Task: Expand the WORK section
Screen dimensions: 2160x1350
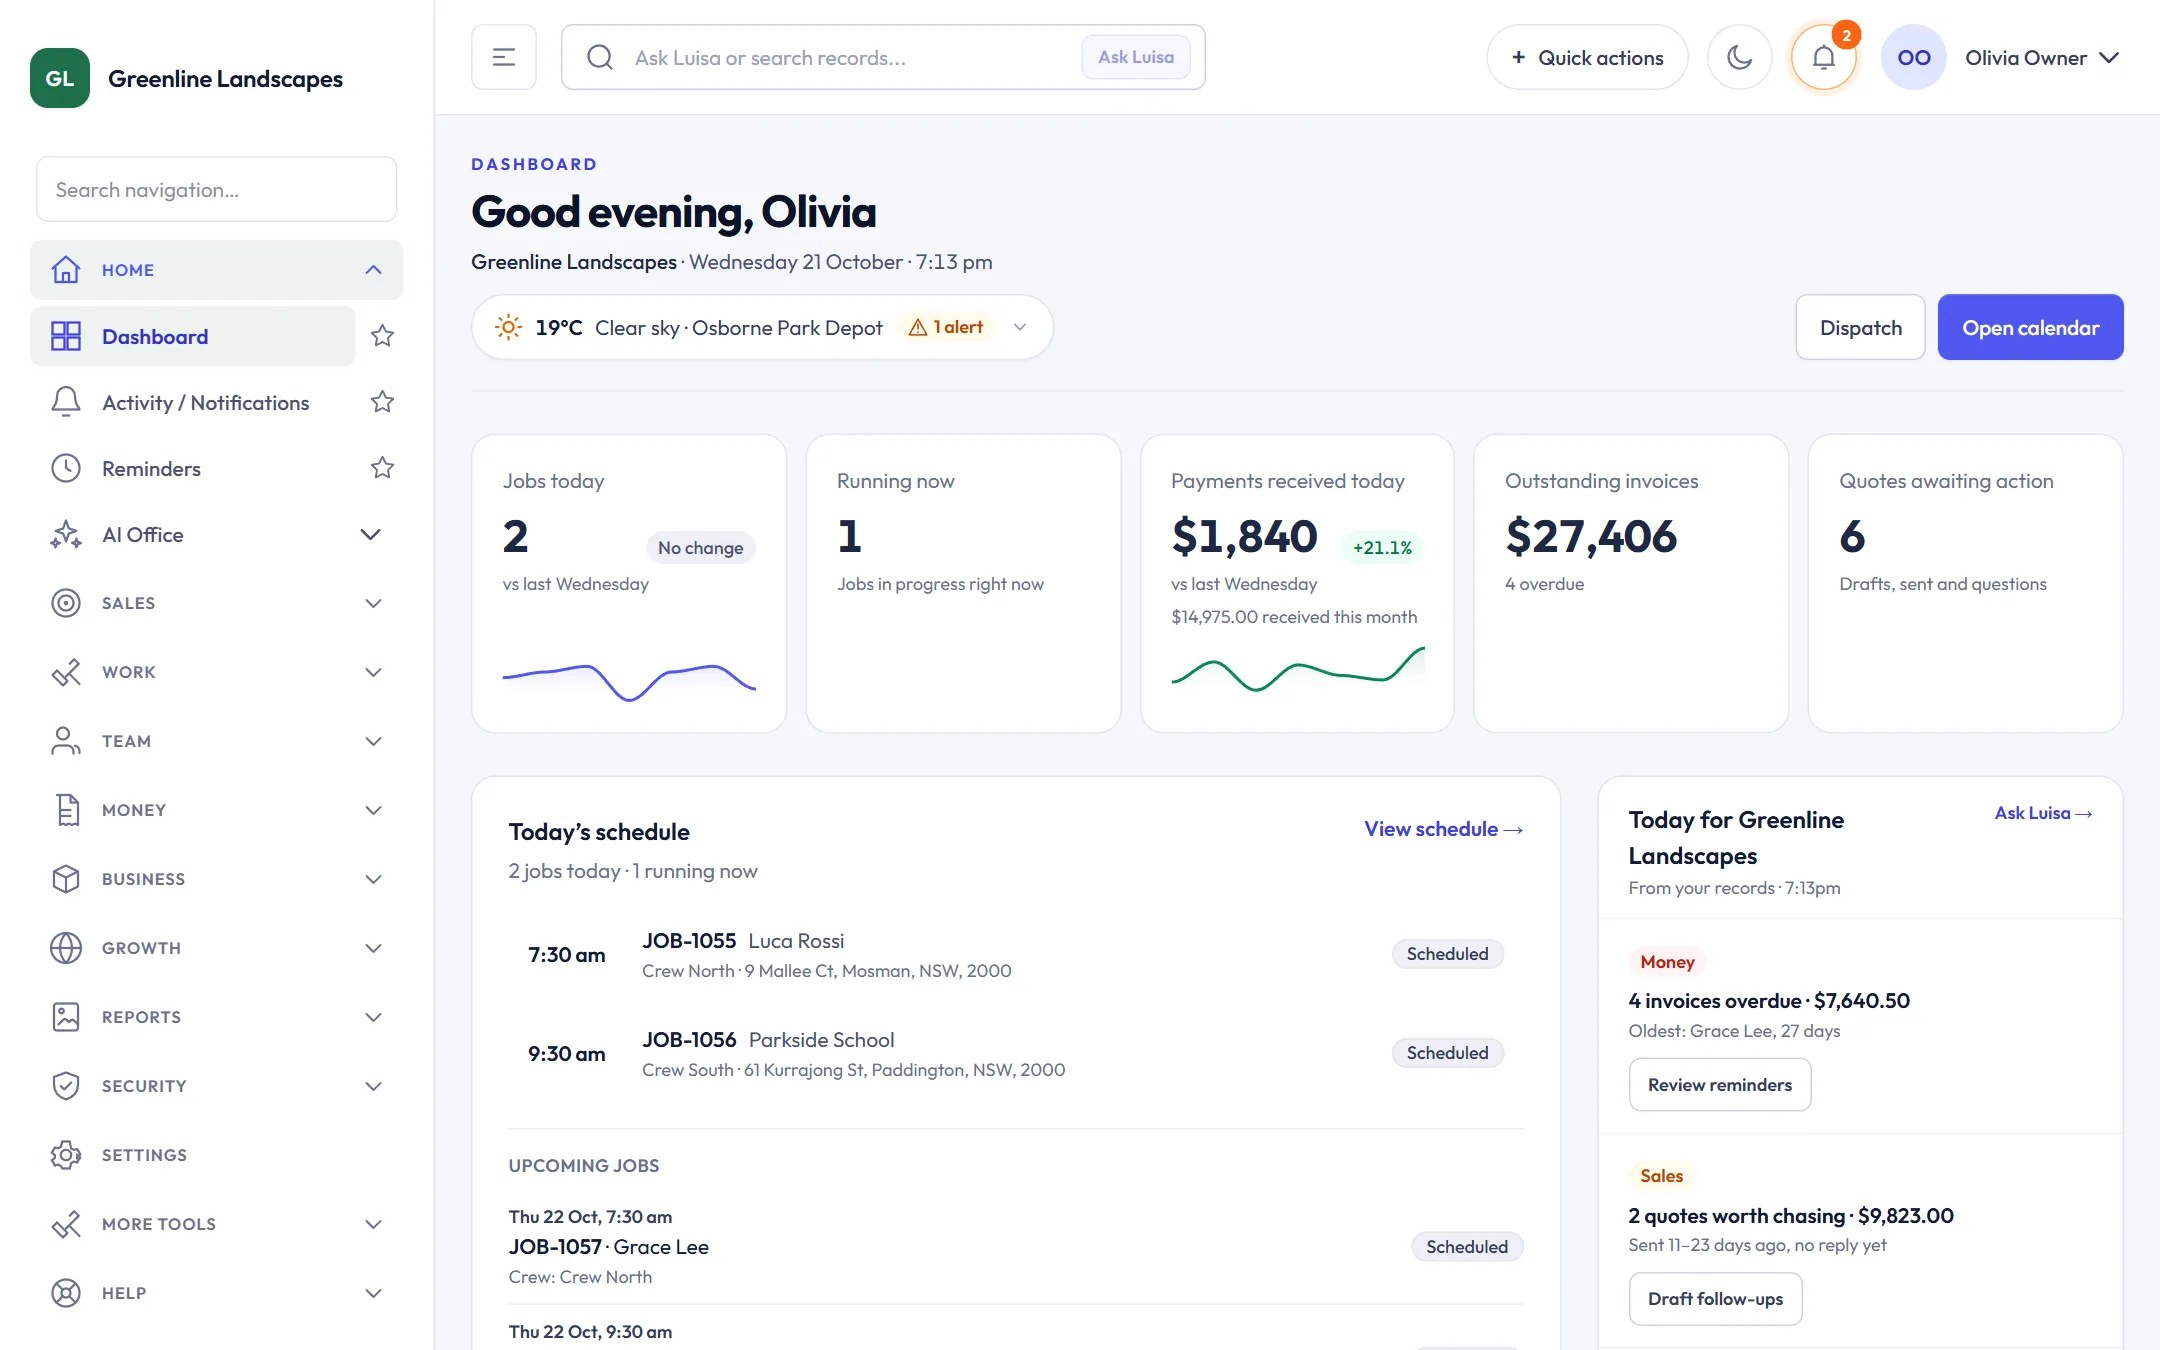Action: tap(373, 672)
